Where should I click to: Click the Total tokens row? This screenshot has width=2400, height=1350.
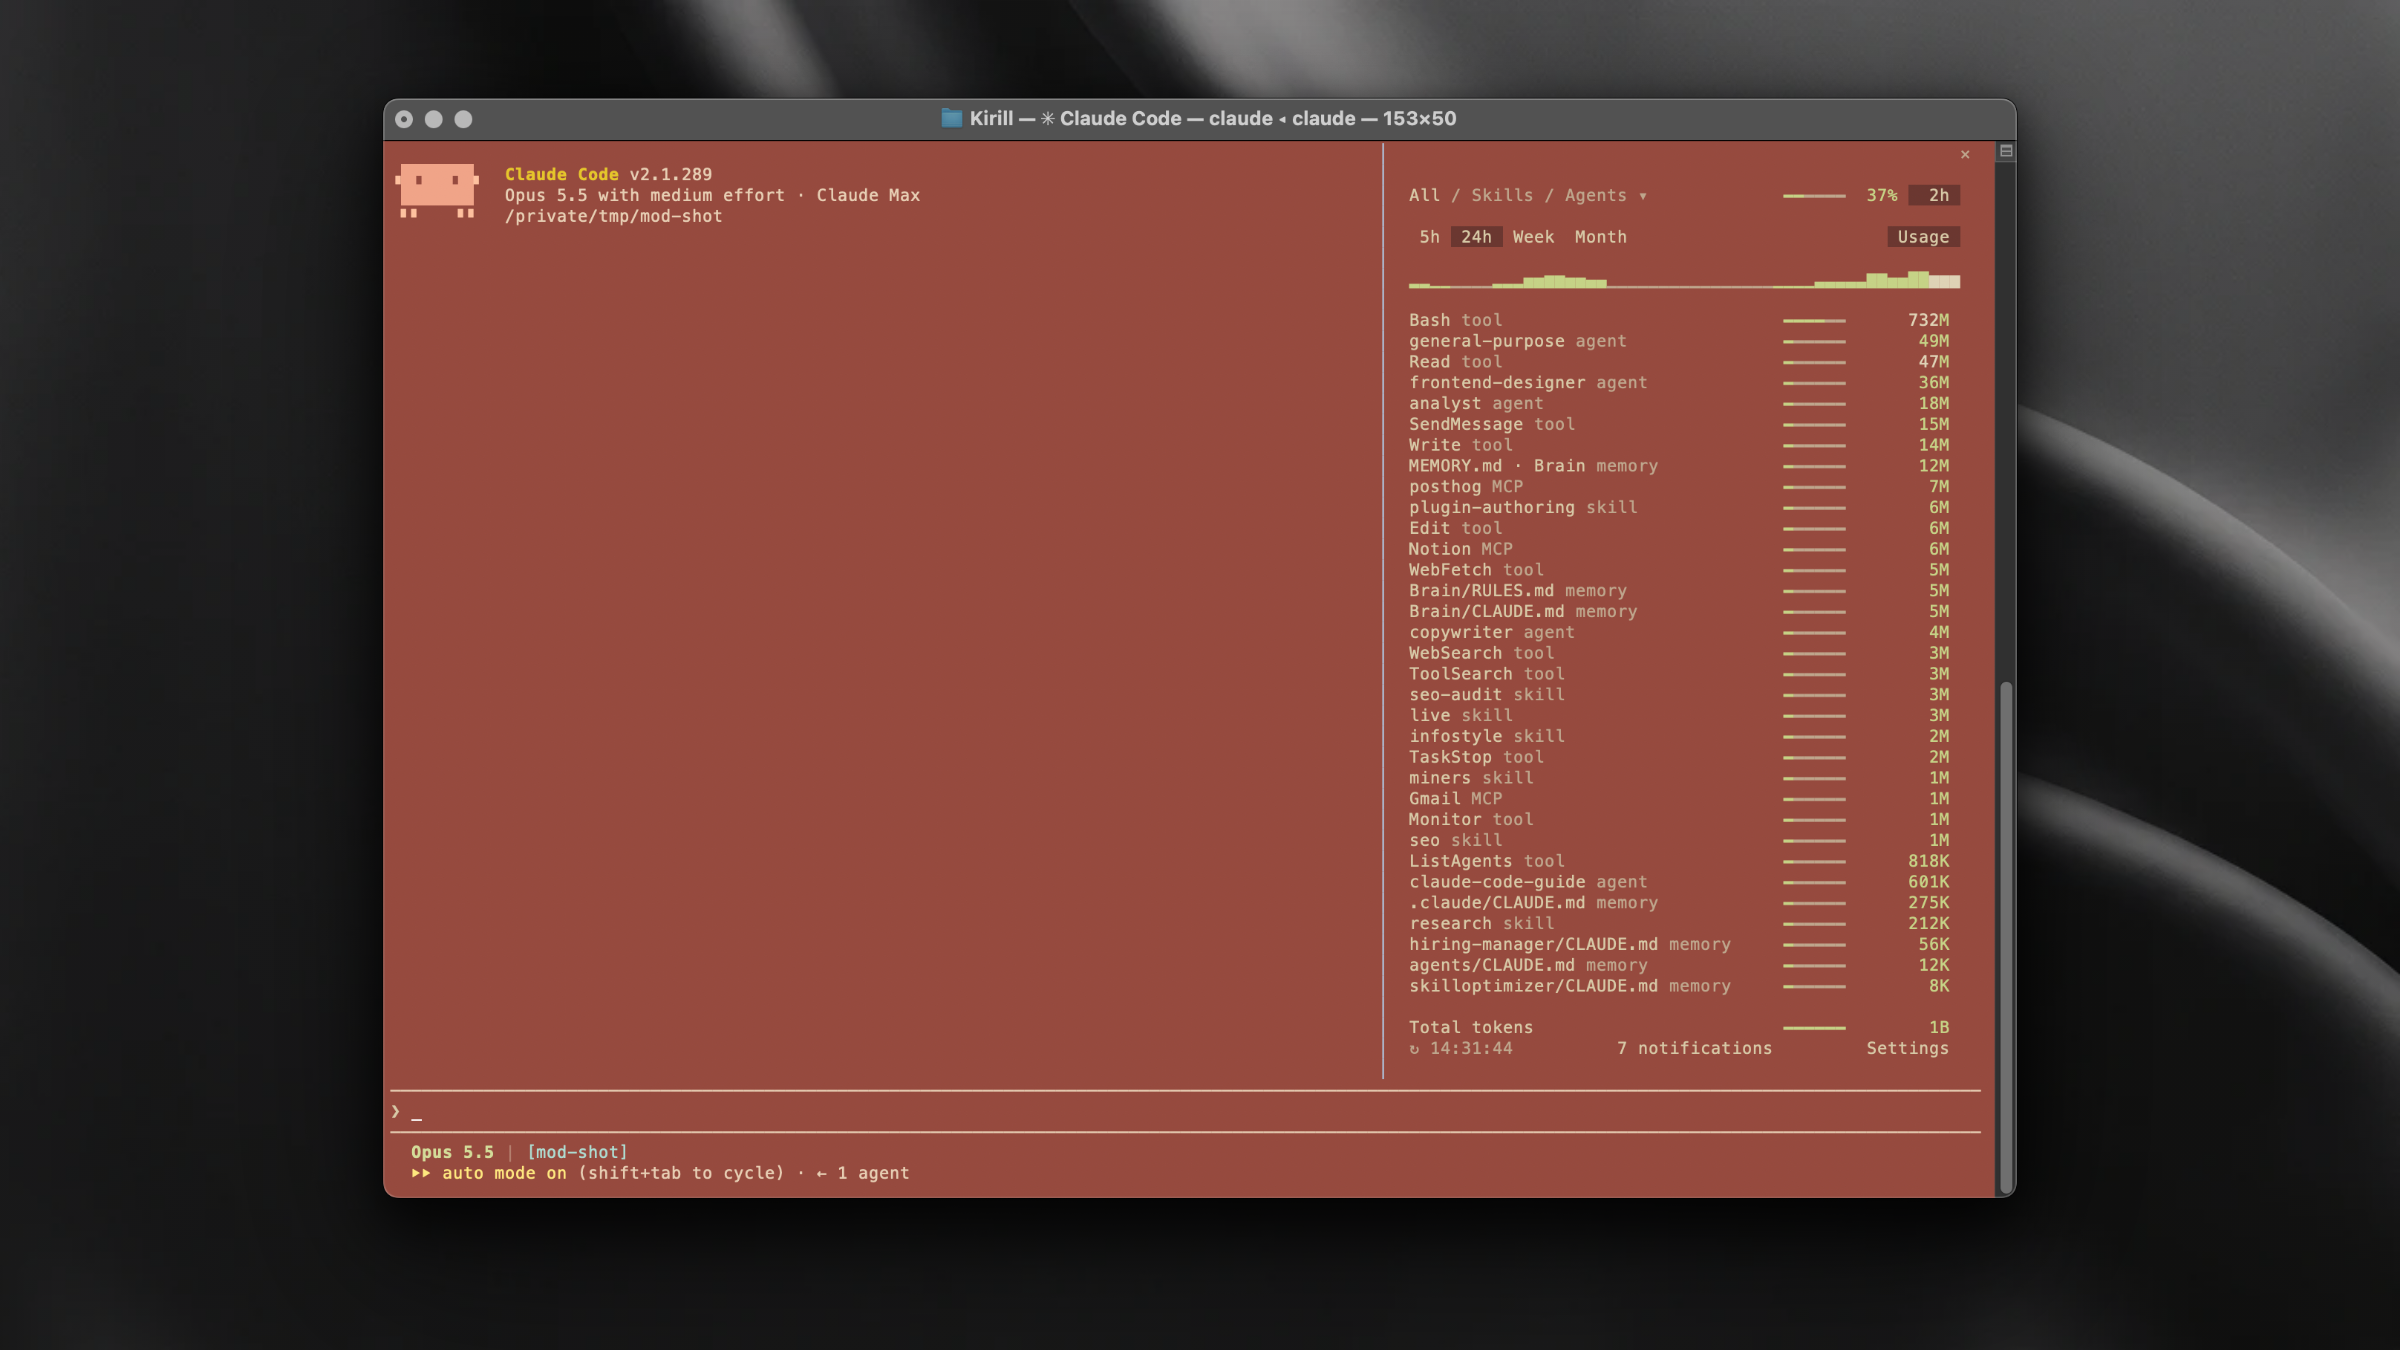click(1679, 1028)
